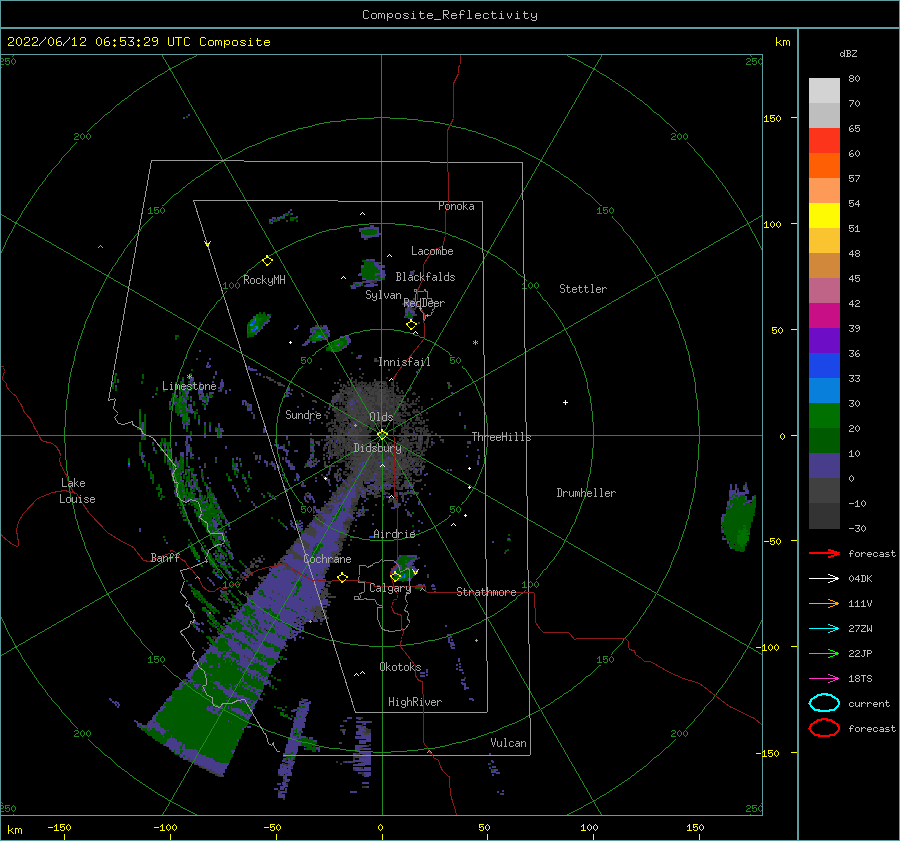Click the red forecast ellipse icon
The width and height of the screenshot is (900, 841).
[824, 728]
